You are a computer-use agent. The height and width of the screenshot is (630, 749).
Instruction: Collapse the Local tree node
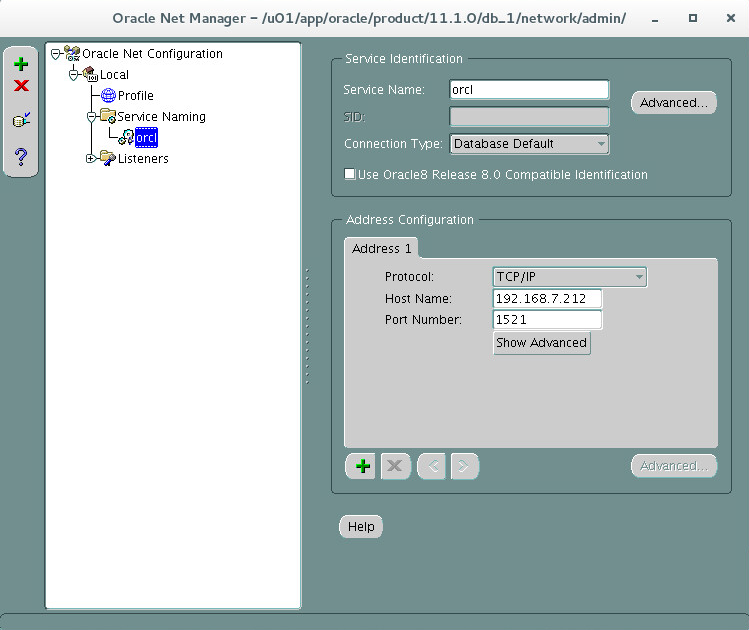[74, 75]
